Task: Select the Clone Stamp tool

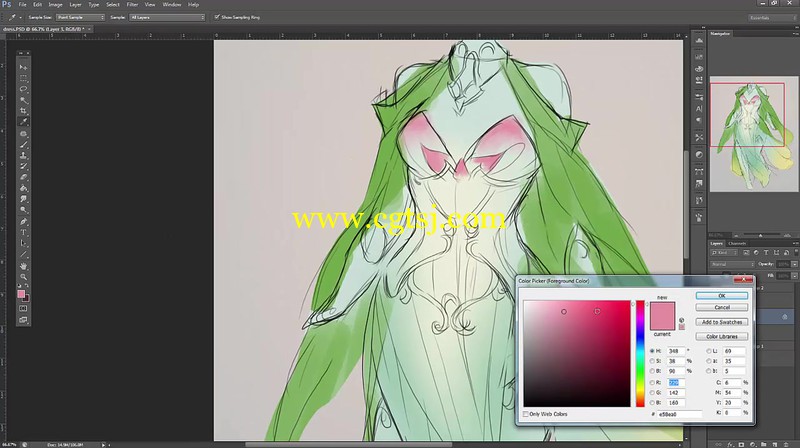Action: (x=23, y=156)
